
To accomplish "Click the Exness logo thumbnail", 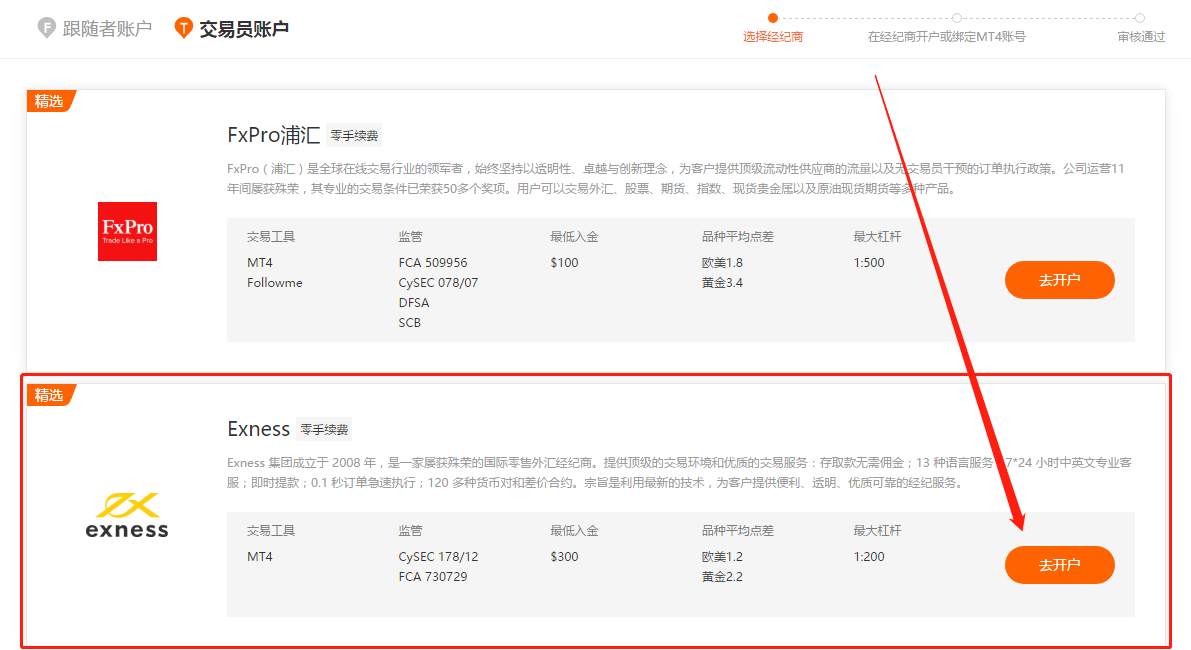I will coord(127,516).
